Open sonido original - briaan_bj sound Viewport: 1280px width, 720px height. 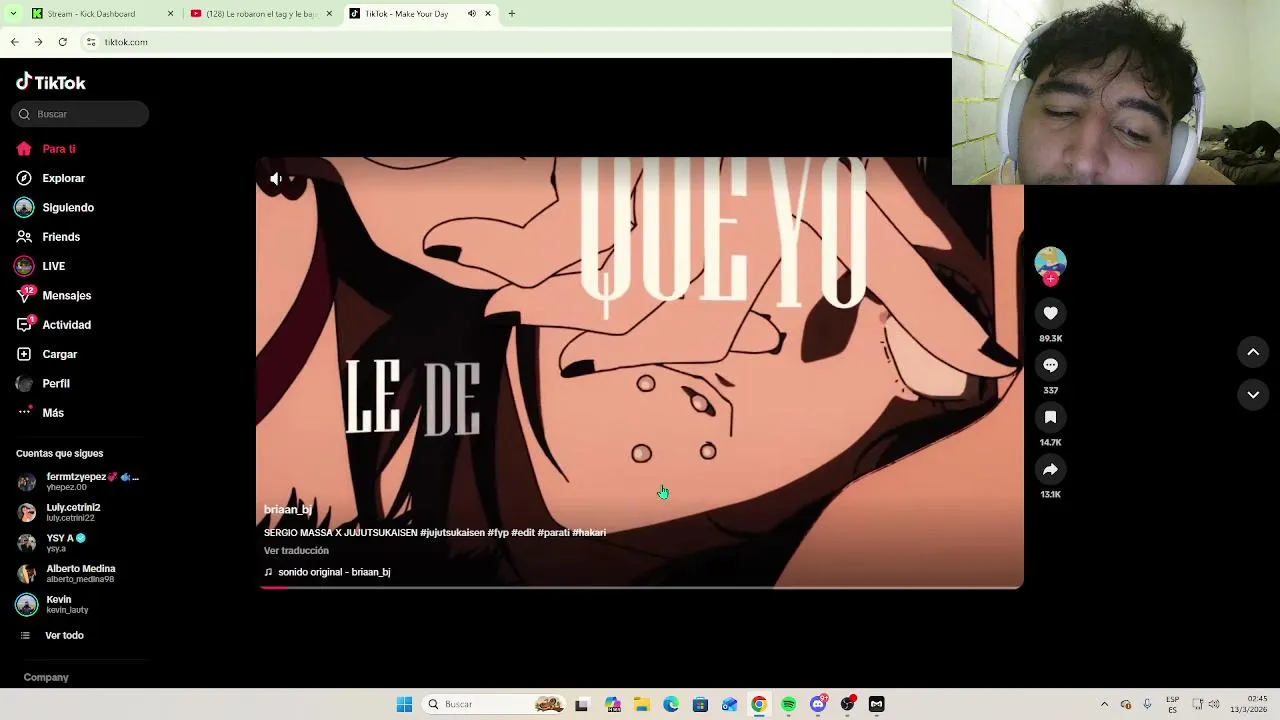[327, 572]
